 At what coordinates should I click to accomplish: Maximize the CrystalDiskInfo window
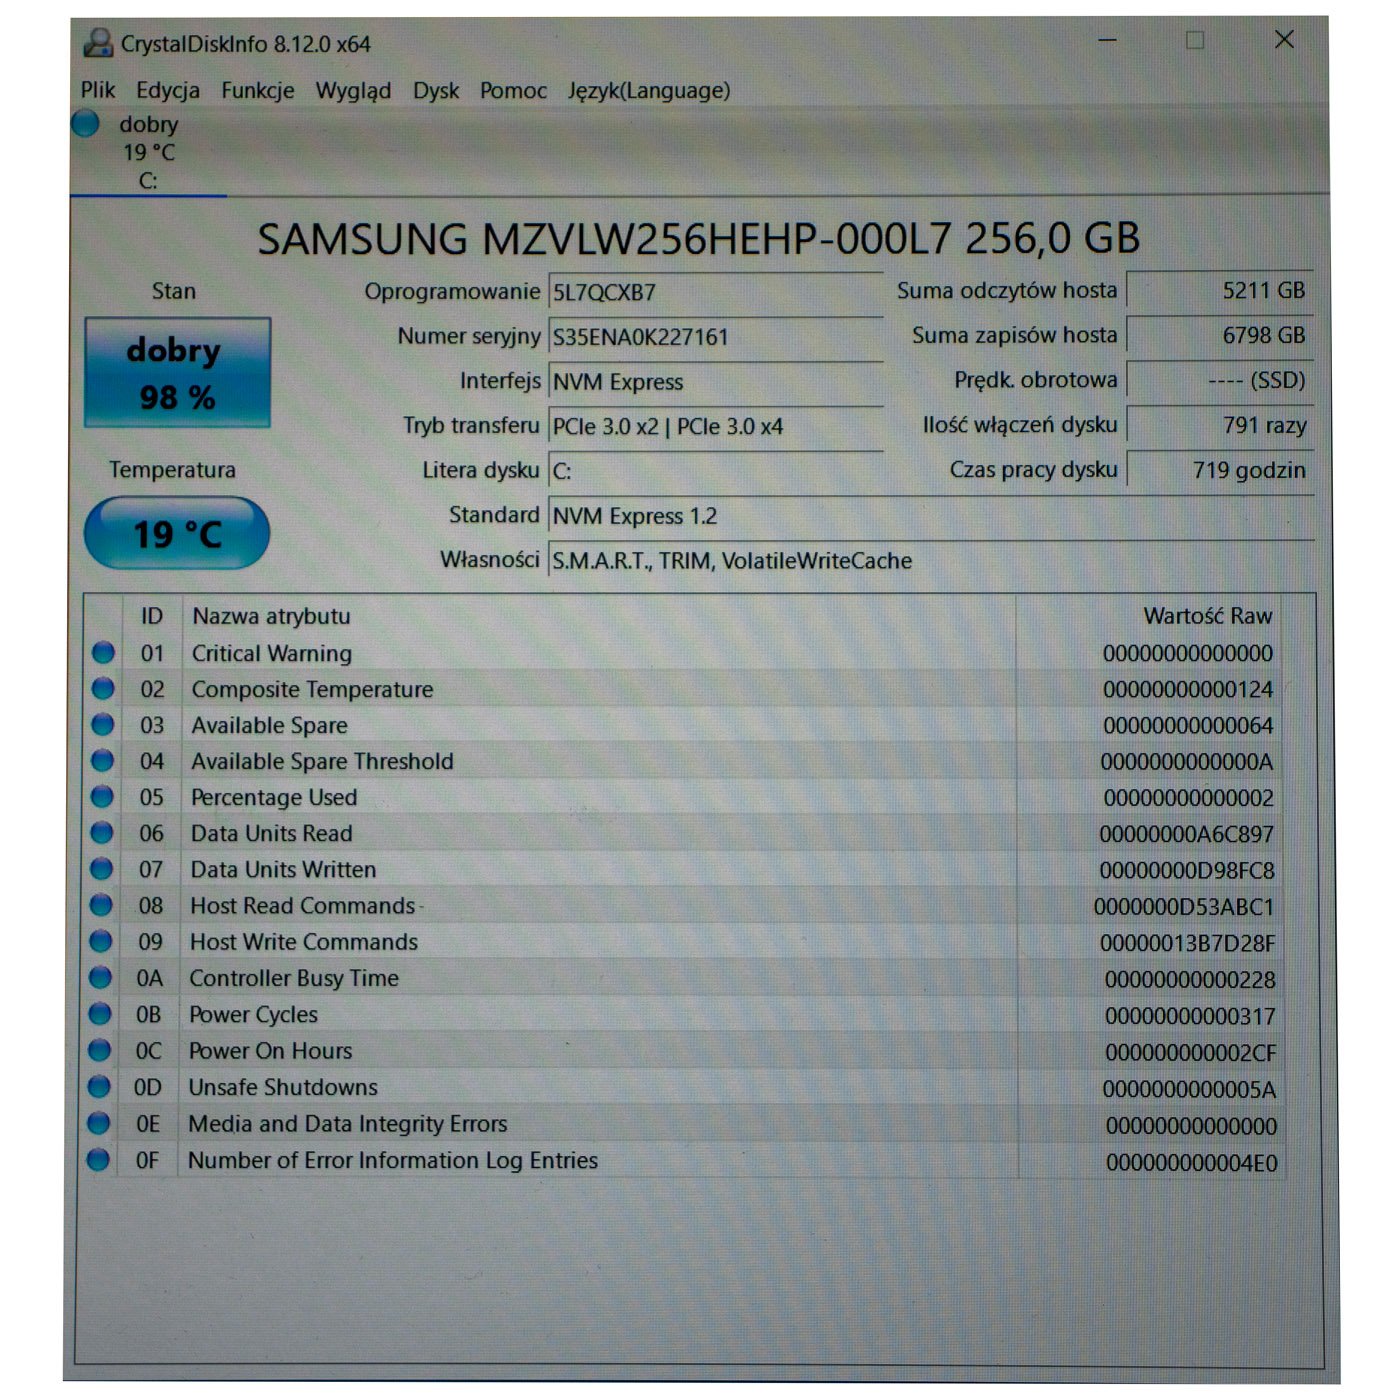click(x=1195, y=40)
